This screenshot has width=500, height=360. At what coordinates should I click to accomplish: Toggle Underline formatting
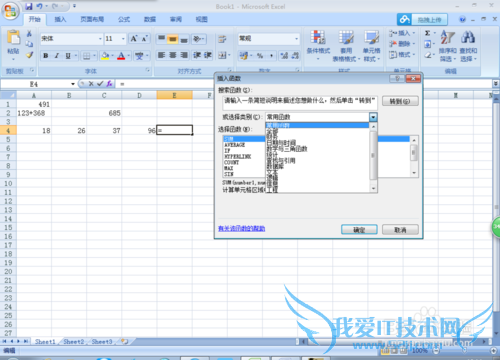click(68, 56)
